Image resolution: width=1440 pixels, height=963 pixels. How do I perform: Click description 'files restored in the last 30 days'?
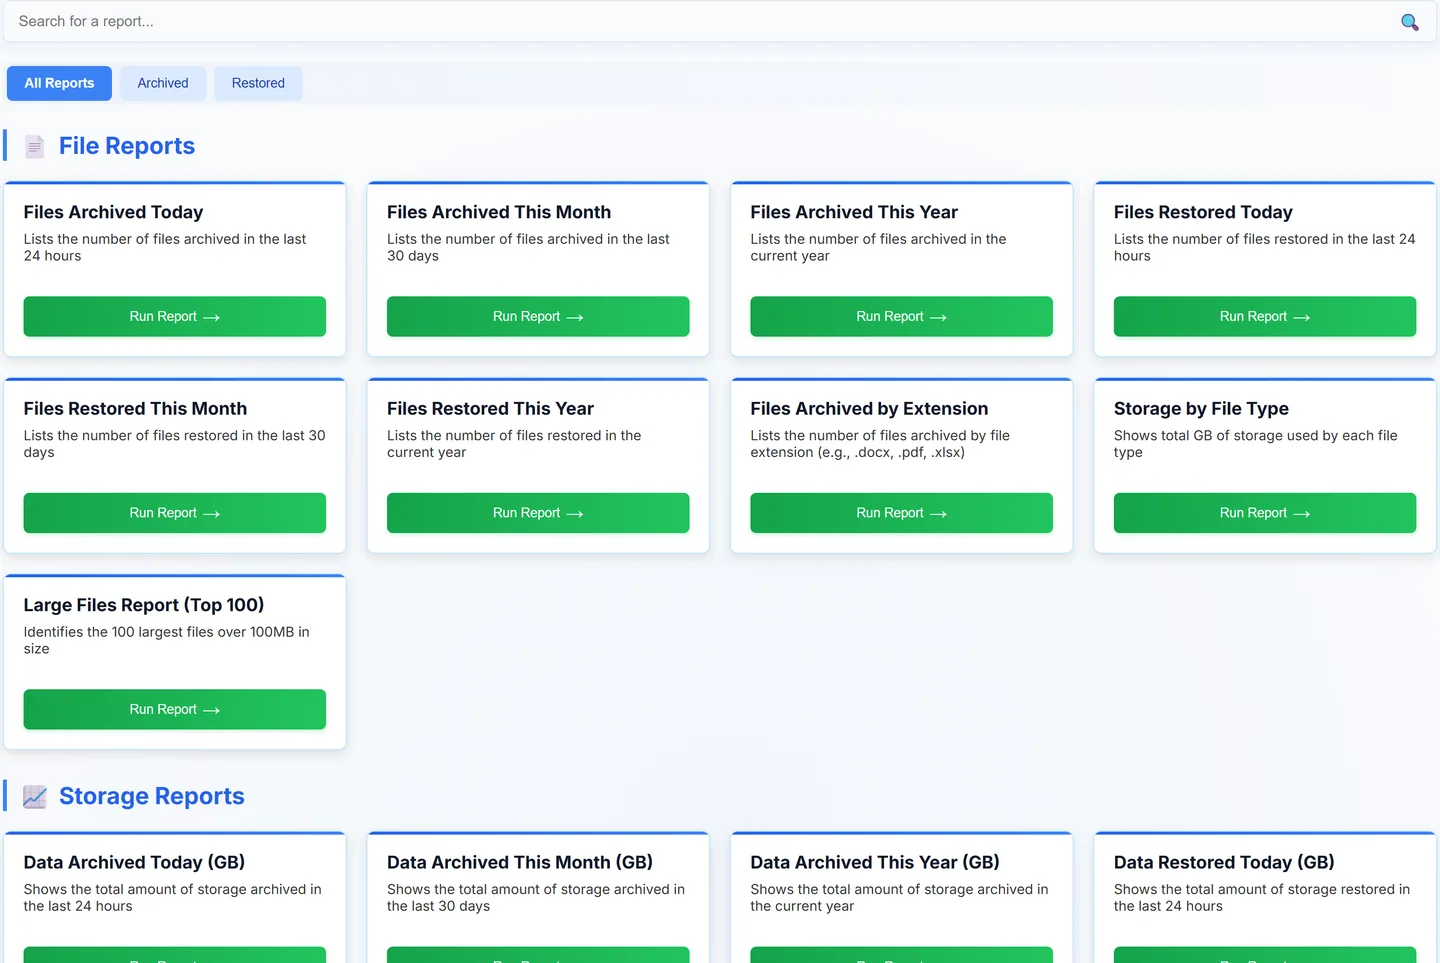coord(175,444)
